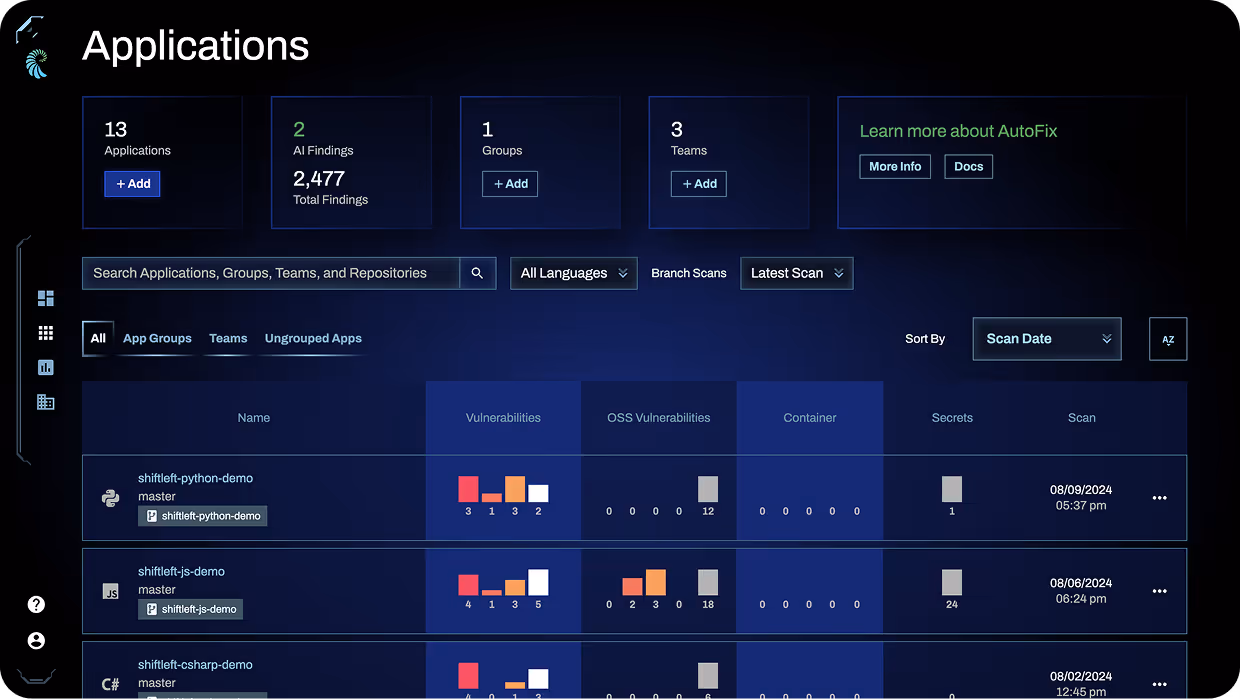The width and height of the screenshot is (1240, 699).
Task: Click the user account icon at bottom left
Action: coord(35,640)
